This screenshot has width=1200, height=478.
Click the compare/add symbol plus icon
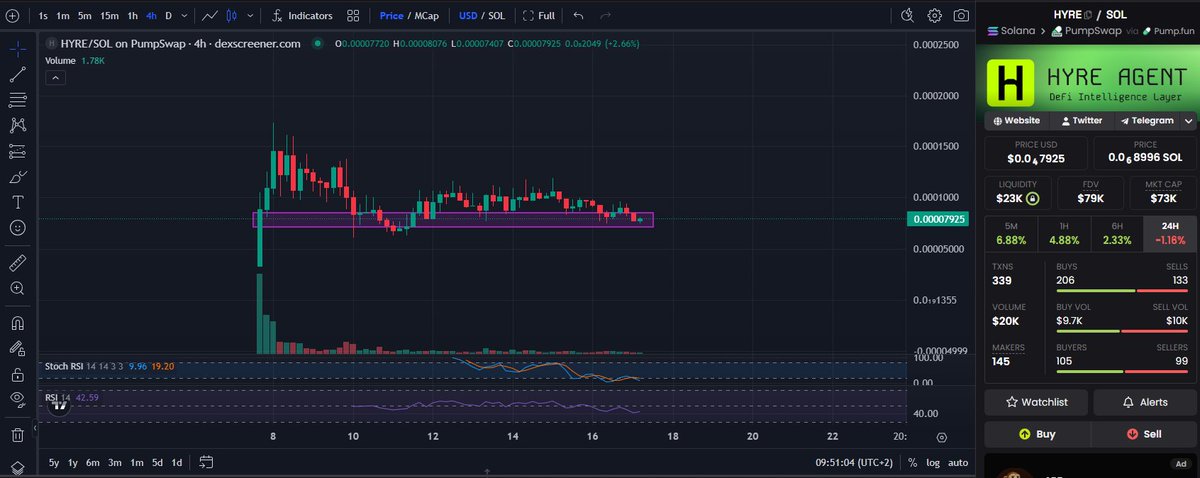coord(11,16)
